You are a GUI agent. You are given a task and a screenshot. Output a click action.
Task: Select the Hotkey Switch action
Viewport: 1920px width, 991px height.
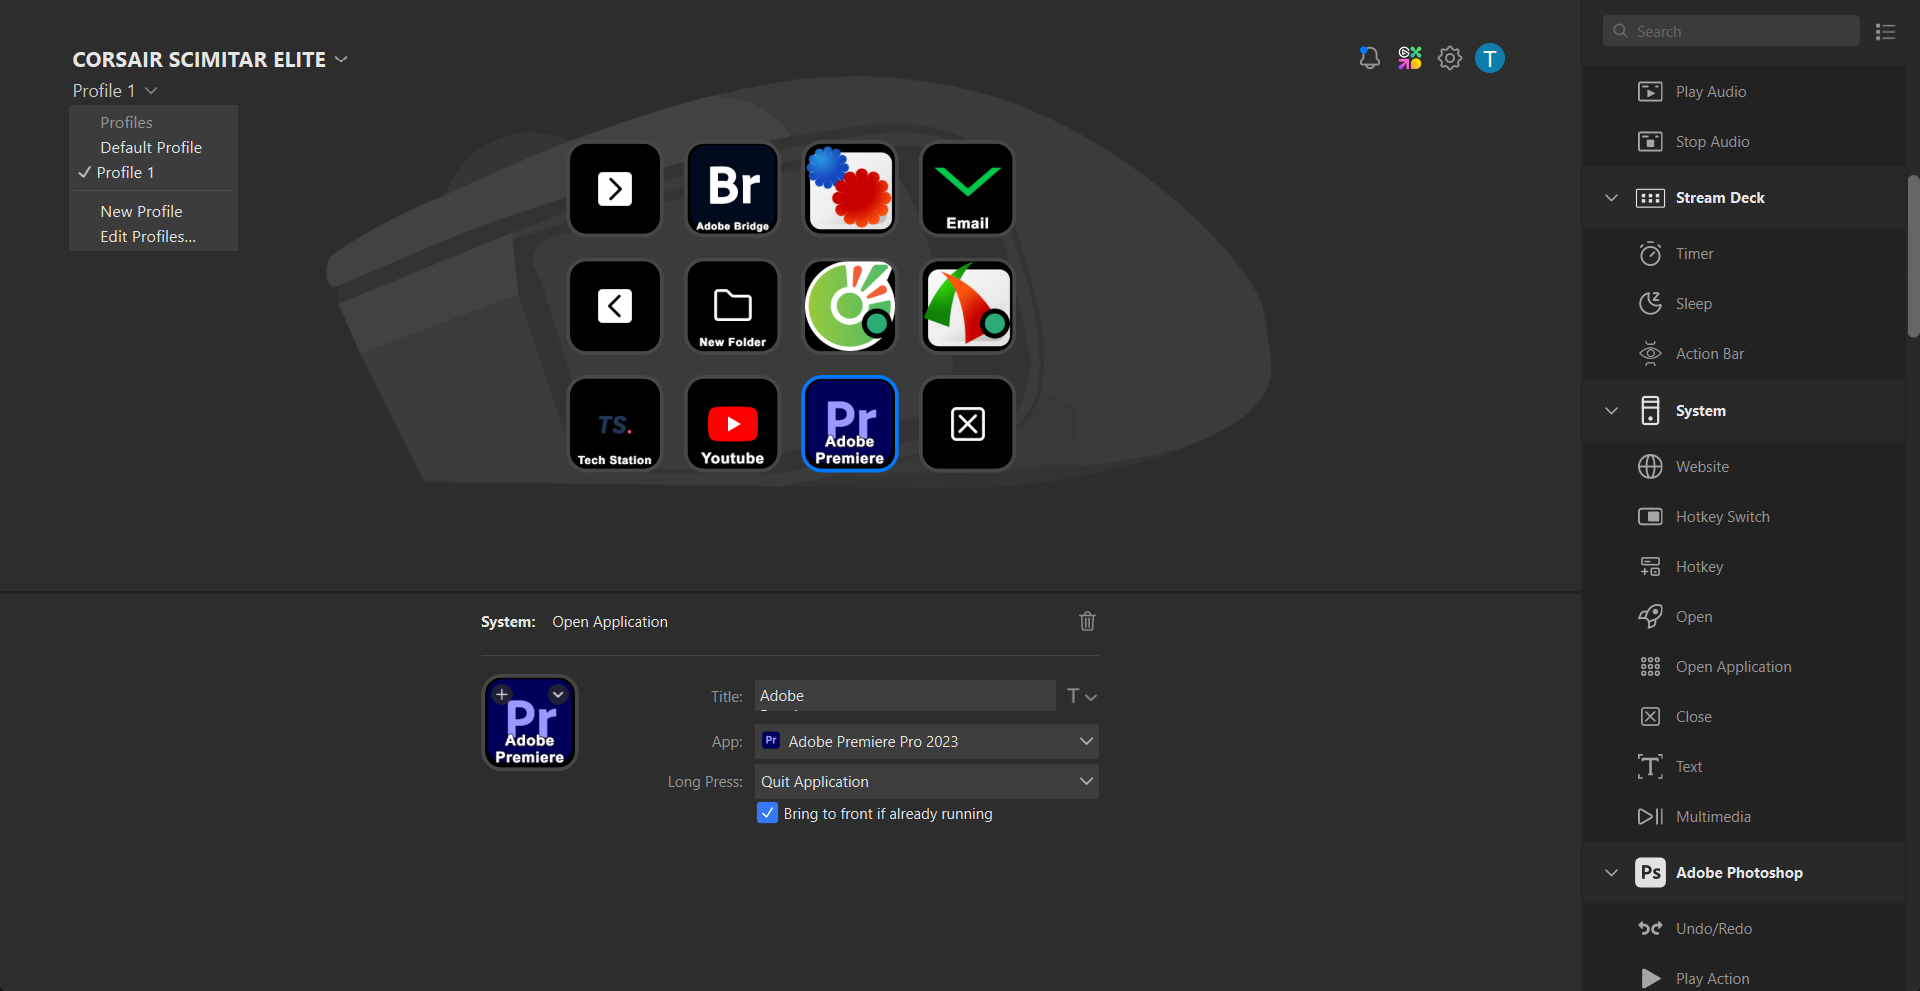[1722, 517]
